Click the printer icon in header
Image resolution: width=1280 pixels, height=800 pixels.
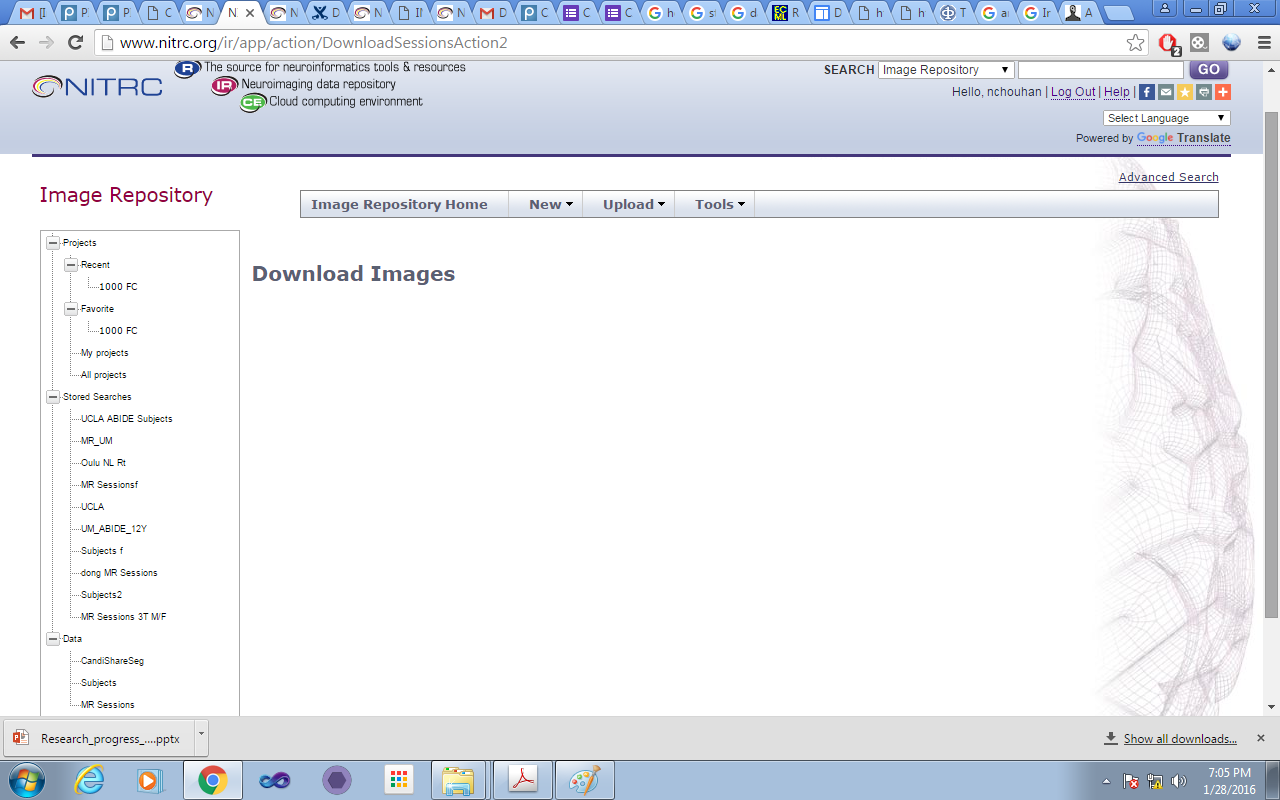tap(1204, 92)
